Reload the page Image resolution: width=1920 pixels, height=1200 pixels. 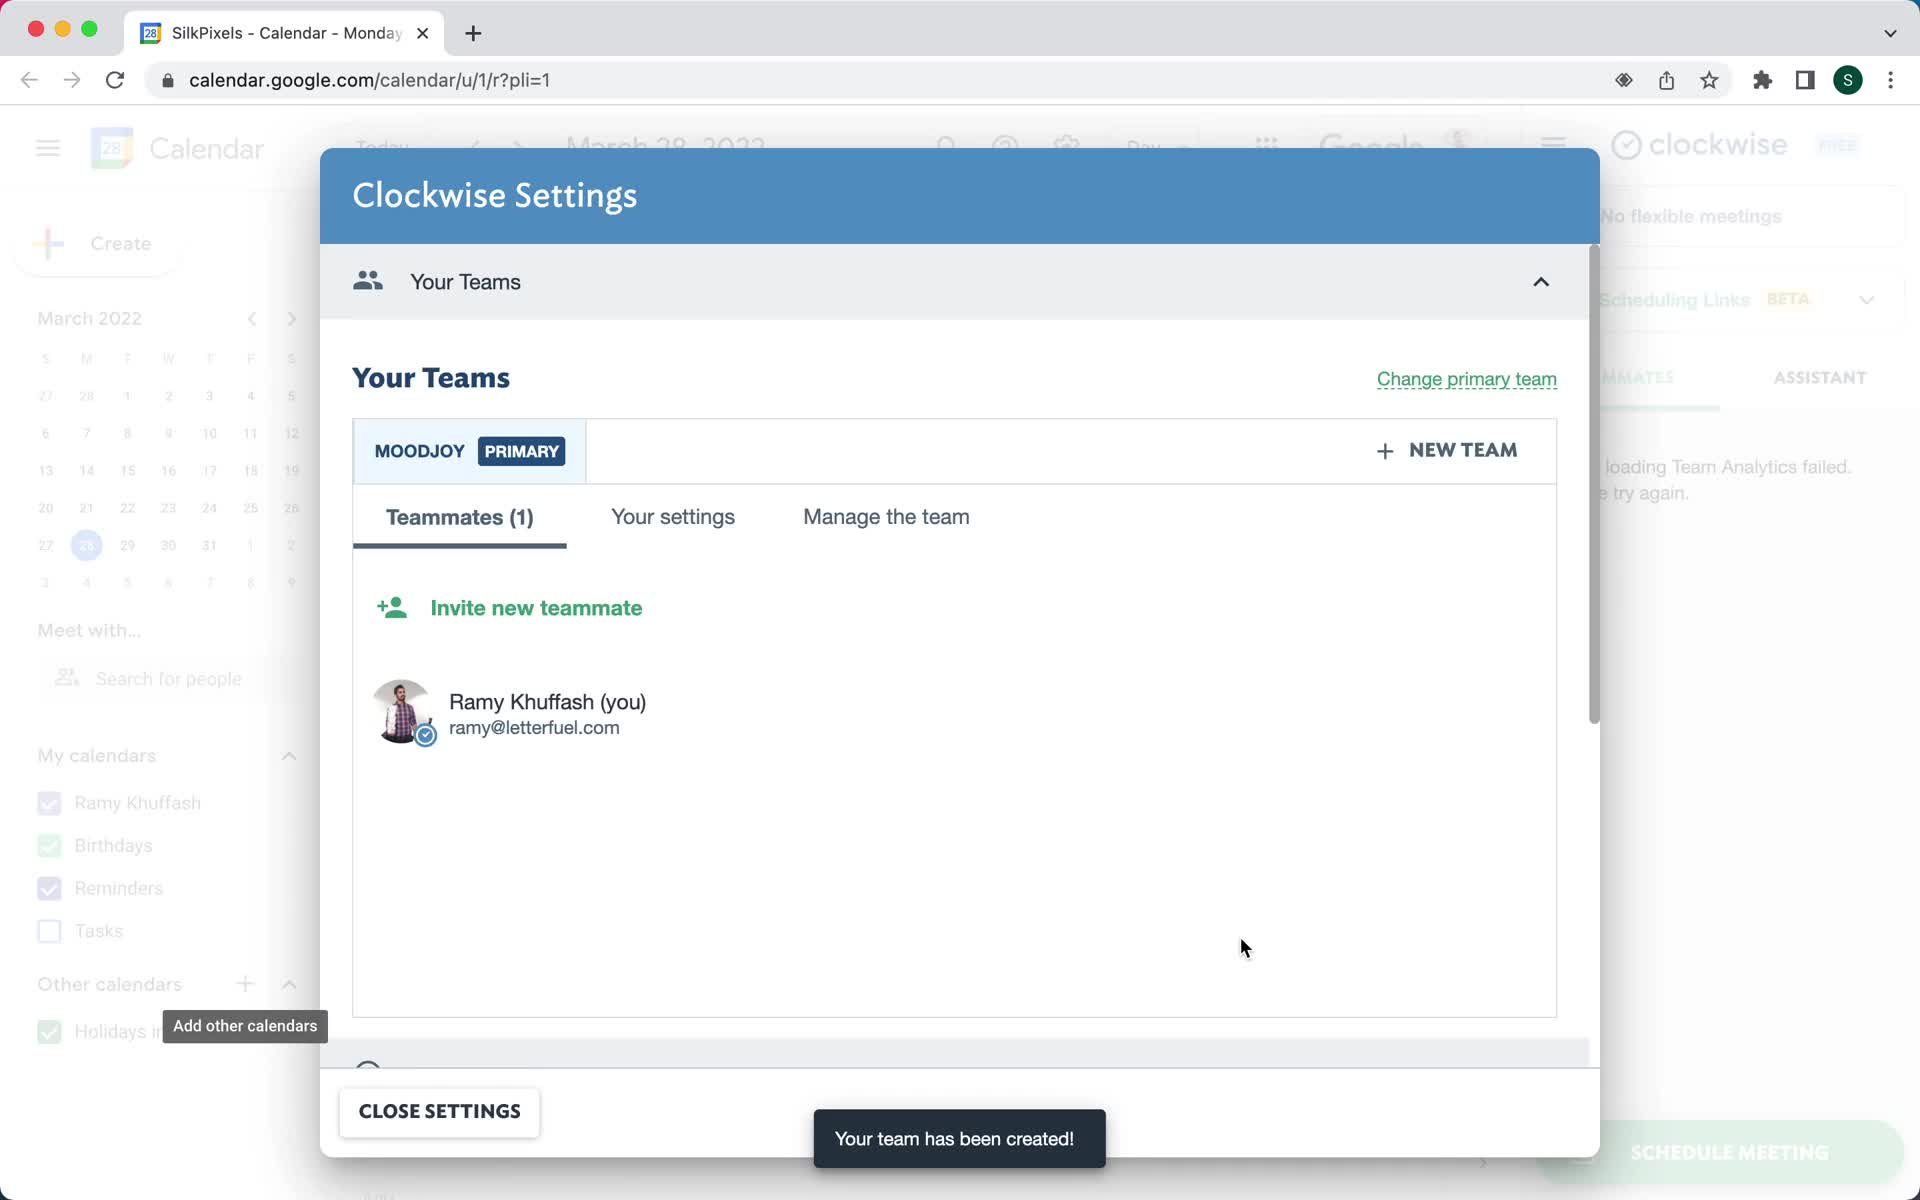click(x=115, y=80)
